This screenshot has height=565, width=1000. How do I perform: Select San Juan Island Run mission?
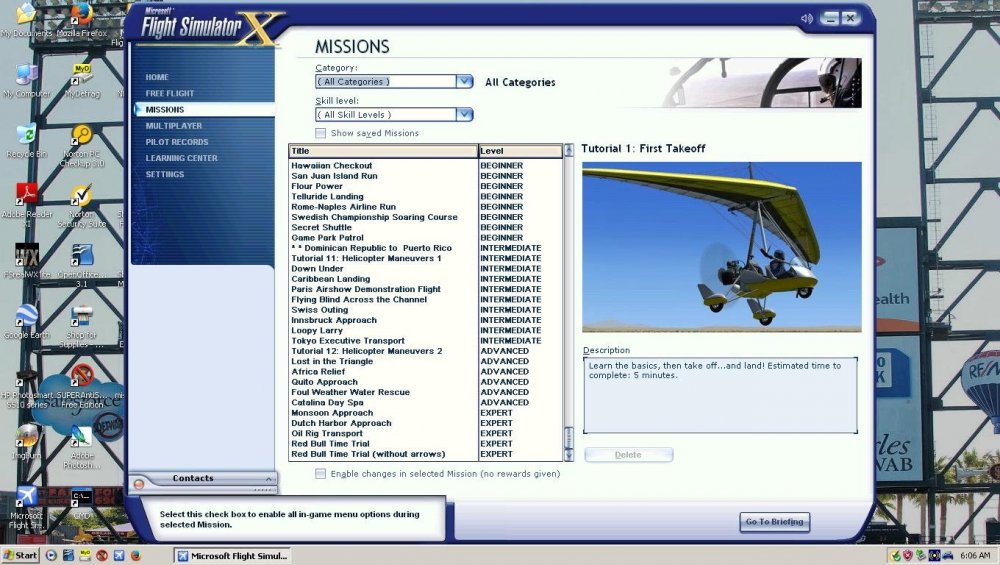334,176
